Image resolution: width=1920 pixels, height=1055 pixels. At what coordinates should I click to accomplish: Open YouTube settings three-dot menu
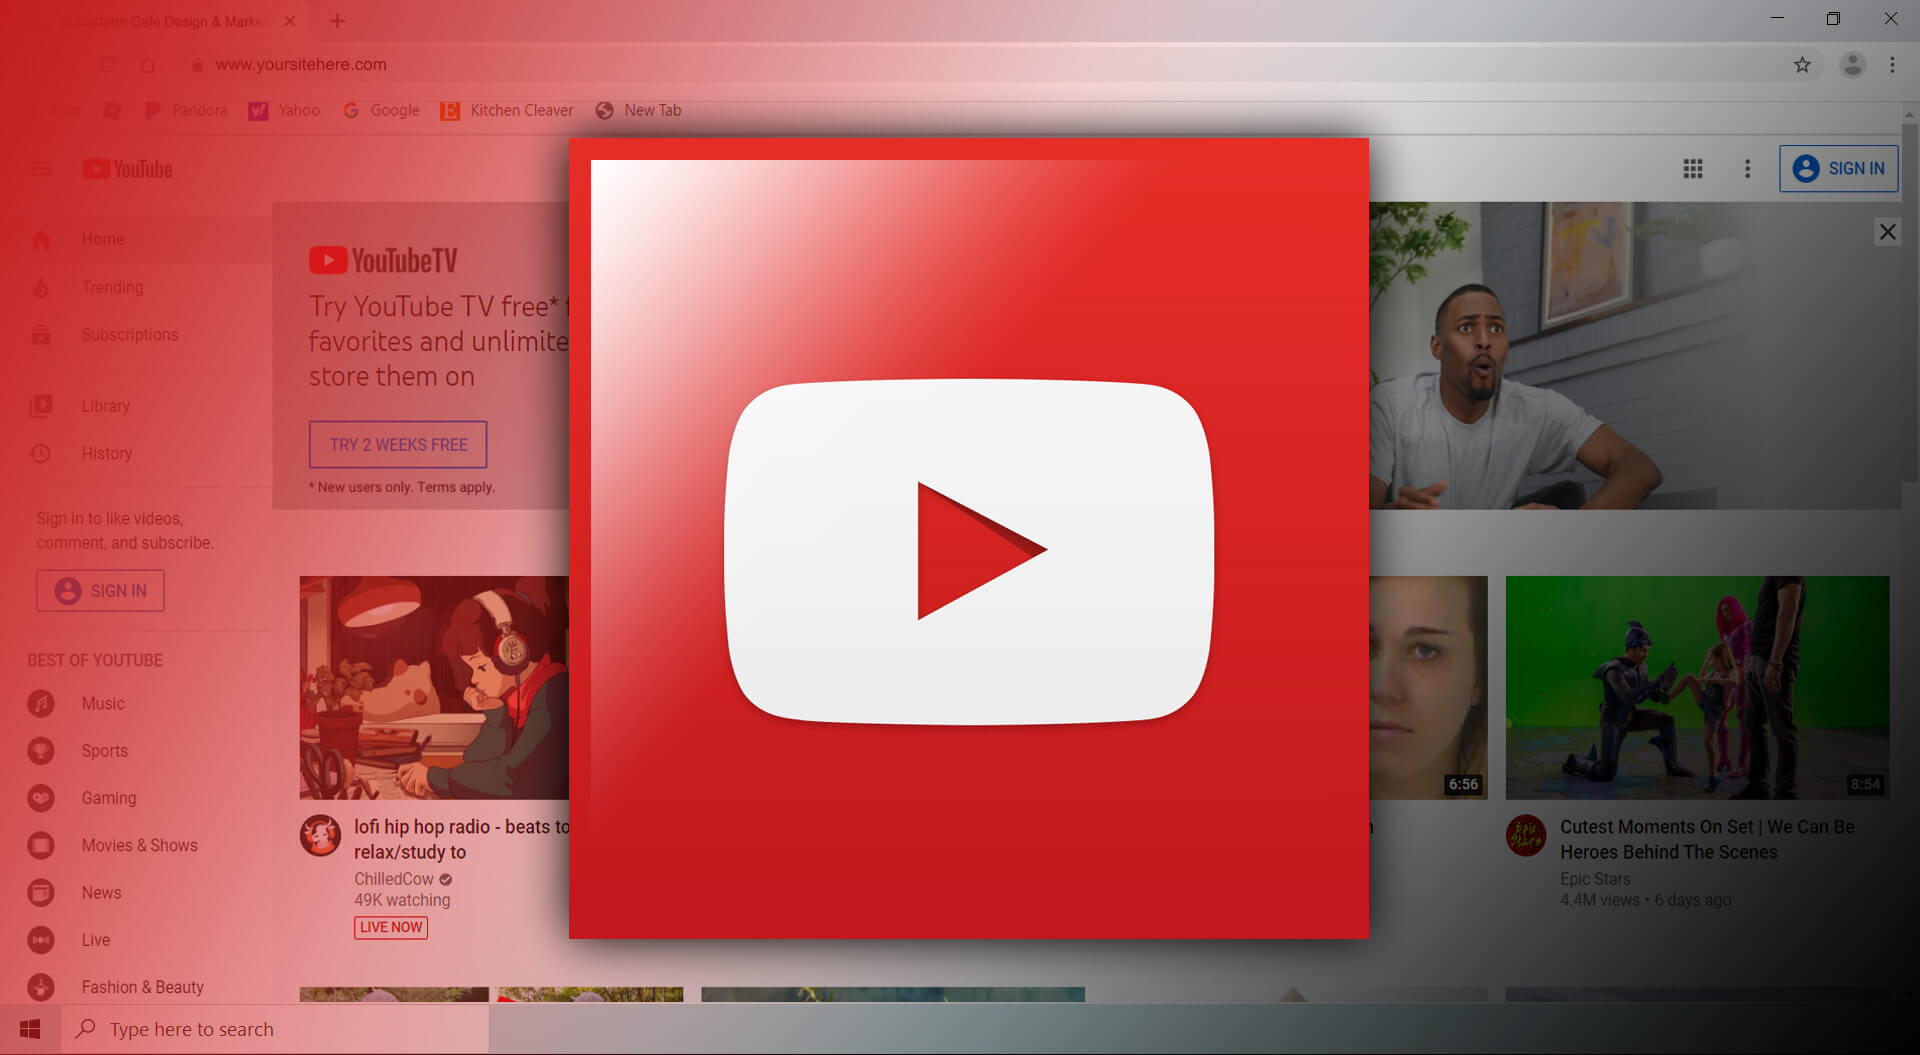click(1747, 169)
